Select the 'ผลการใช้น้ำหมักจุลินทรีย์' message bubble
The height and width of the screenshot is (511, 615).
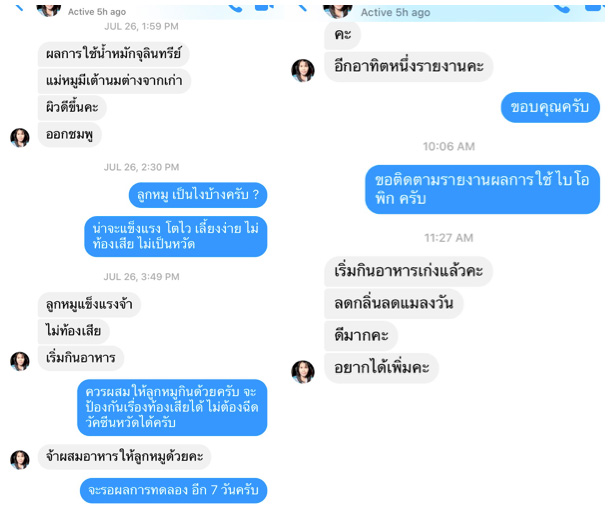(x=113, y=54)
